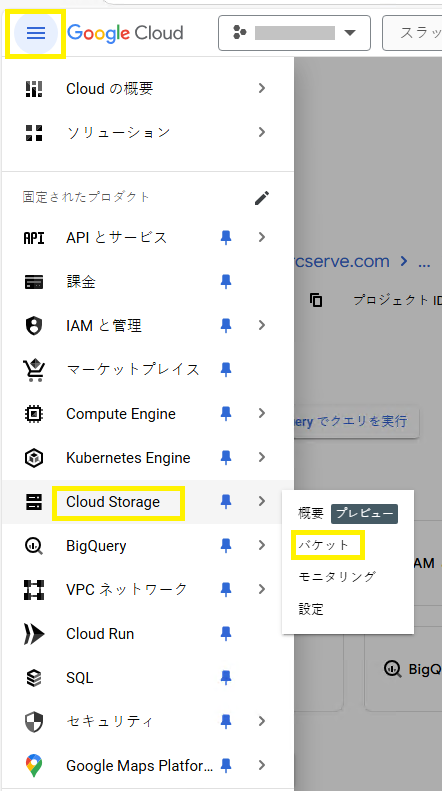Click the Kubernetes Engine hexagon icon

pyautogui.click(x=34, y=458)
